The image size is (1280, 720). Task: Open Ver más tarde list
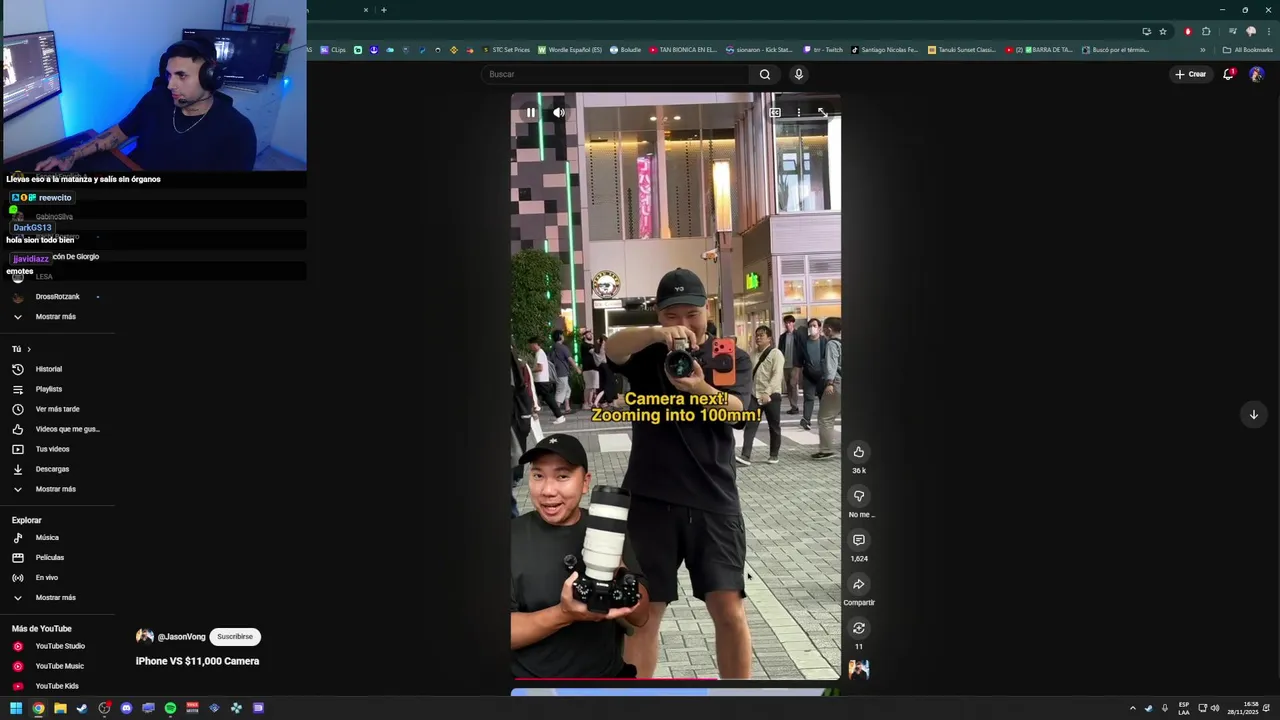(57, 409)
